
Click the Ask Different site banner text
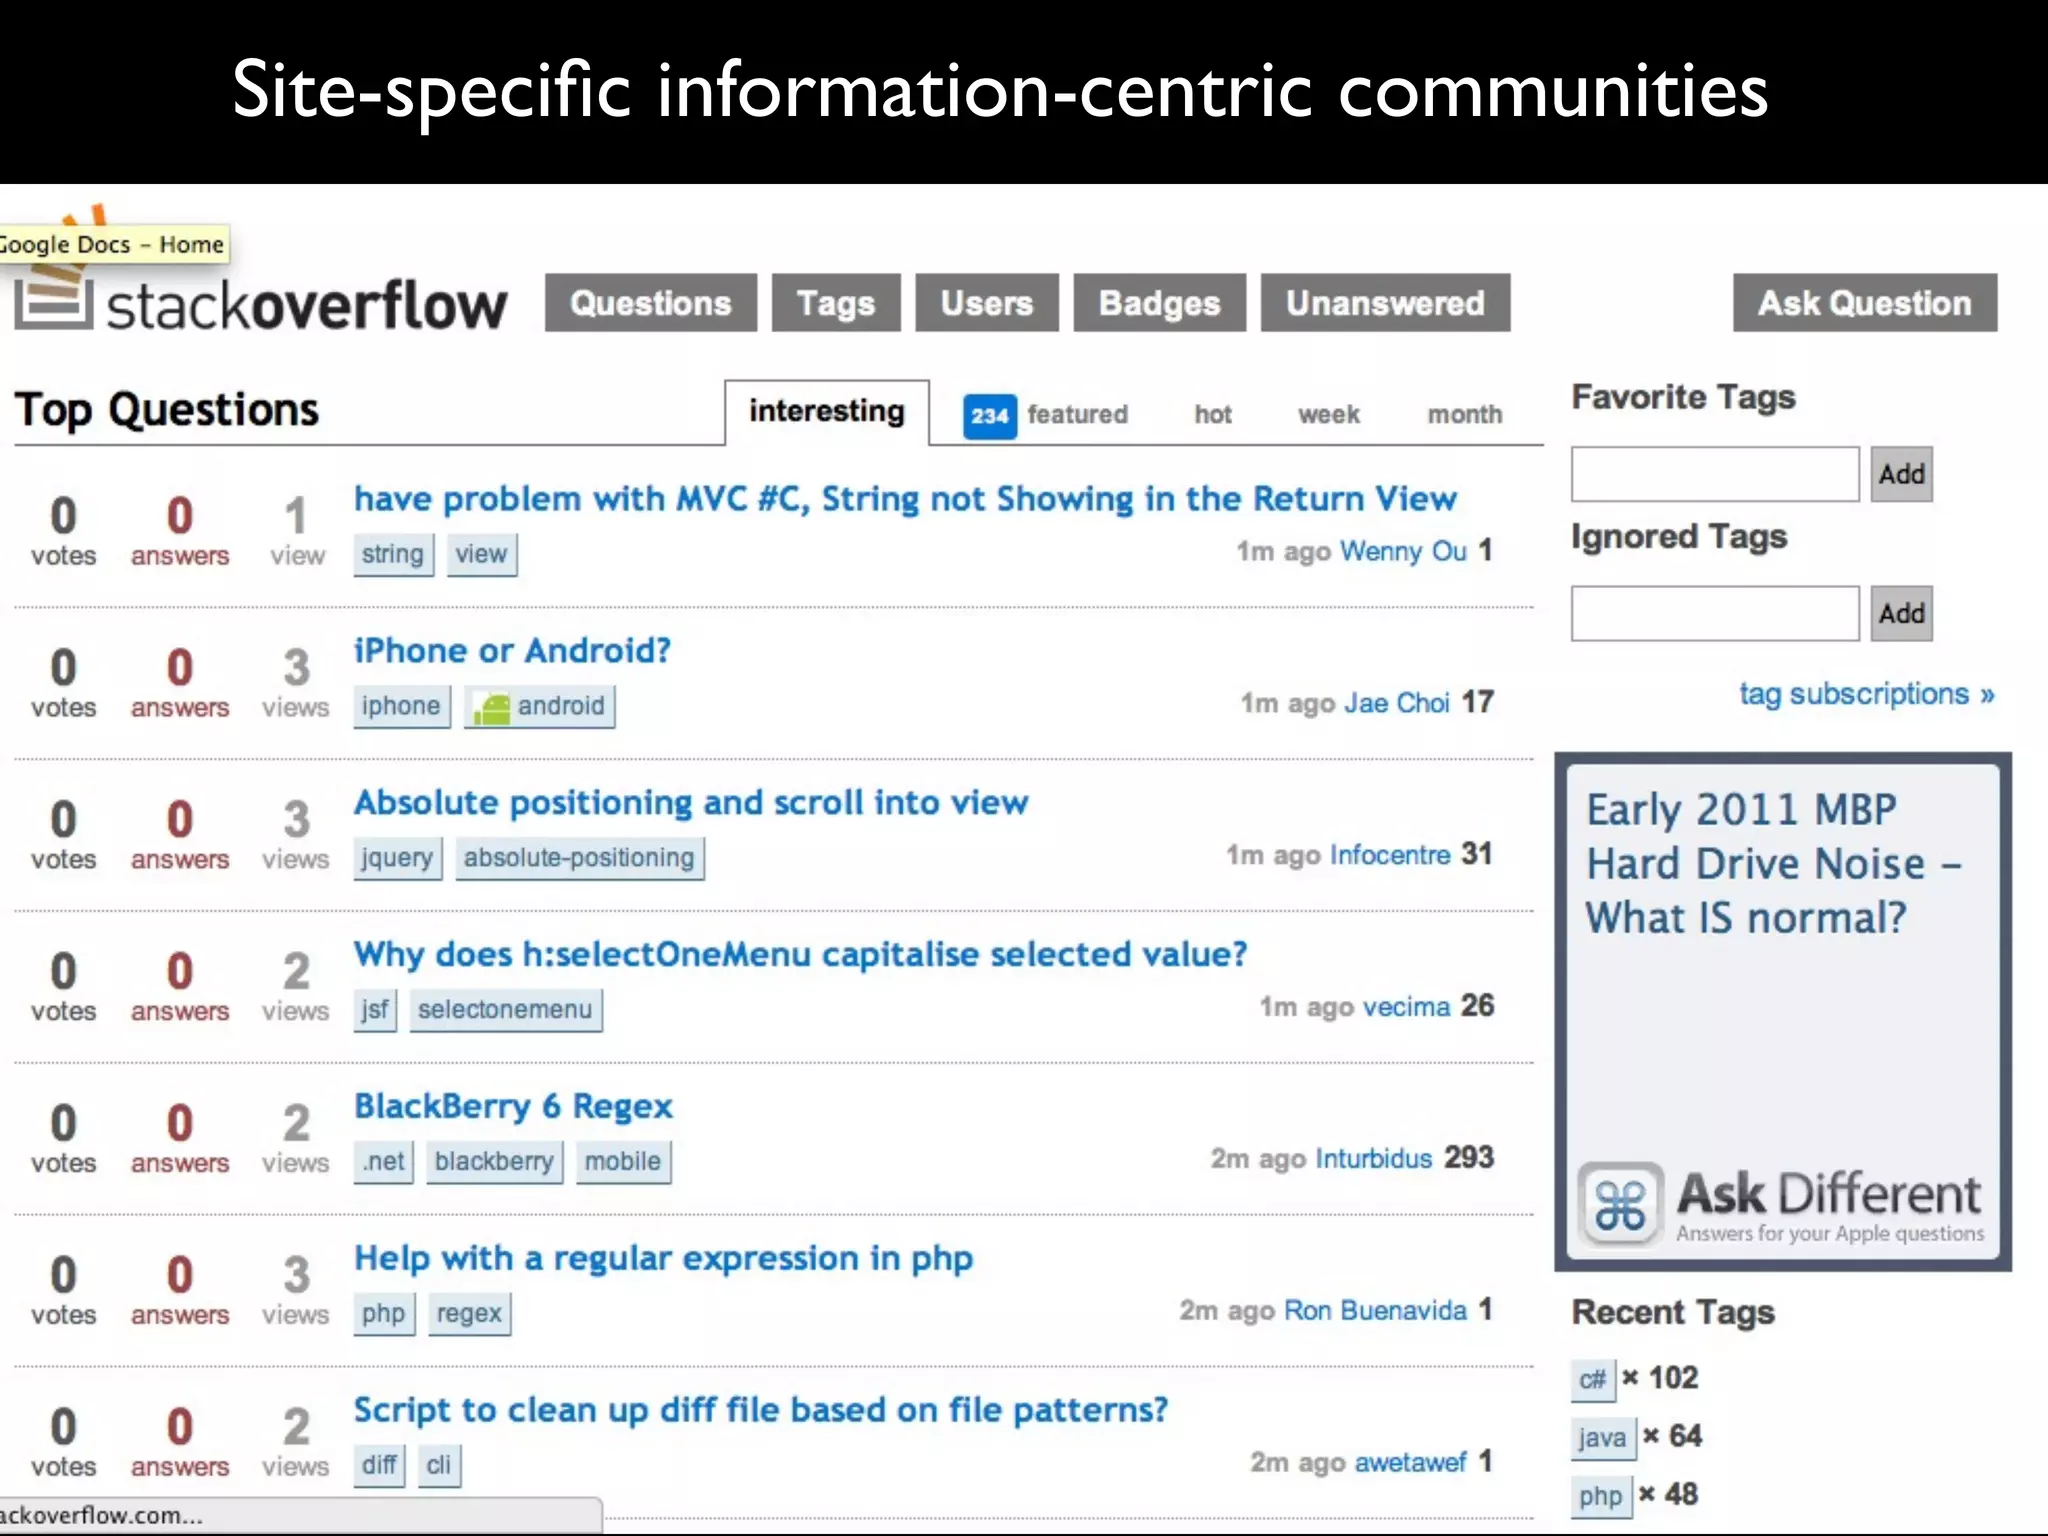1830,1206
